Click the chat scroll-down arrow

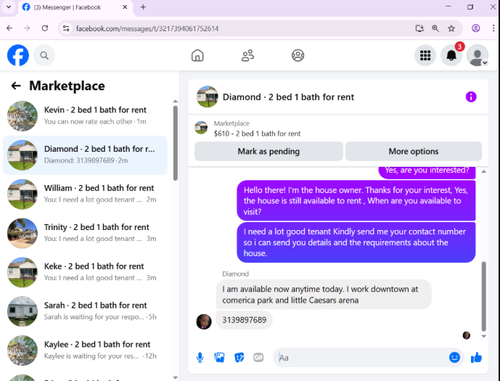click(483, 336)
